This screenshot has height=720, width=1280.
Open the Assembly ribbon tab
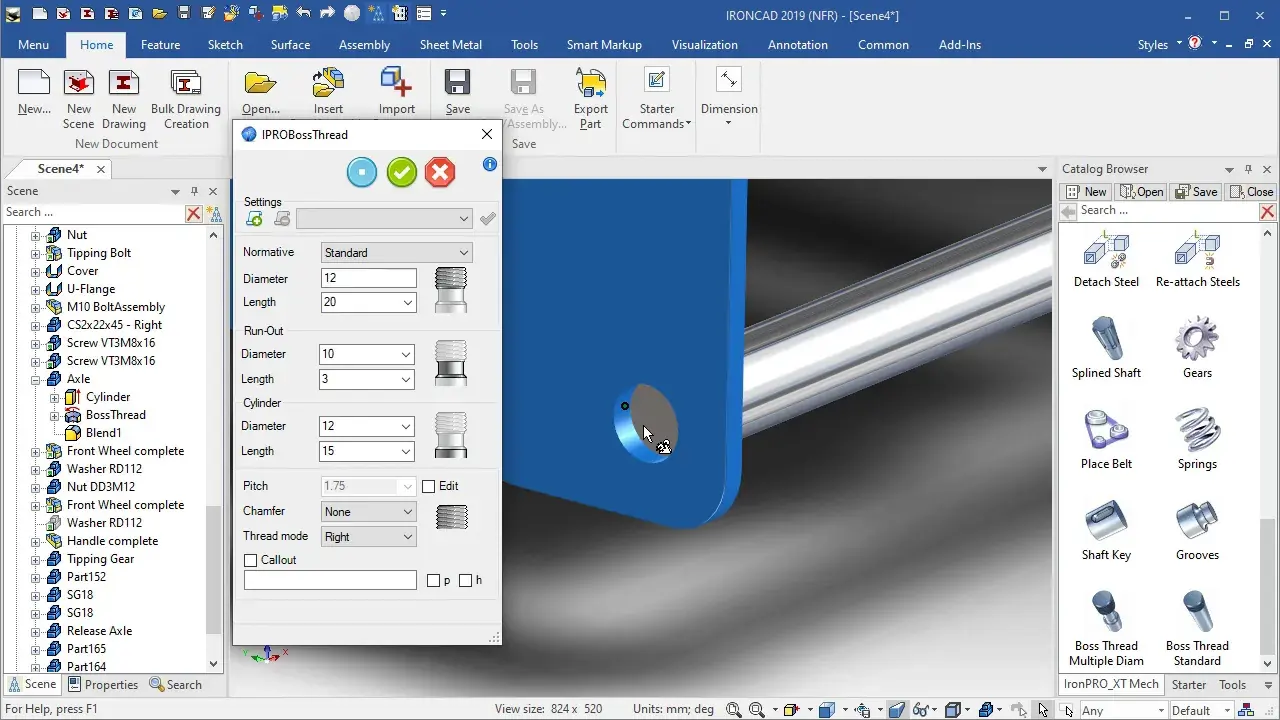click(364, 44)
